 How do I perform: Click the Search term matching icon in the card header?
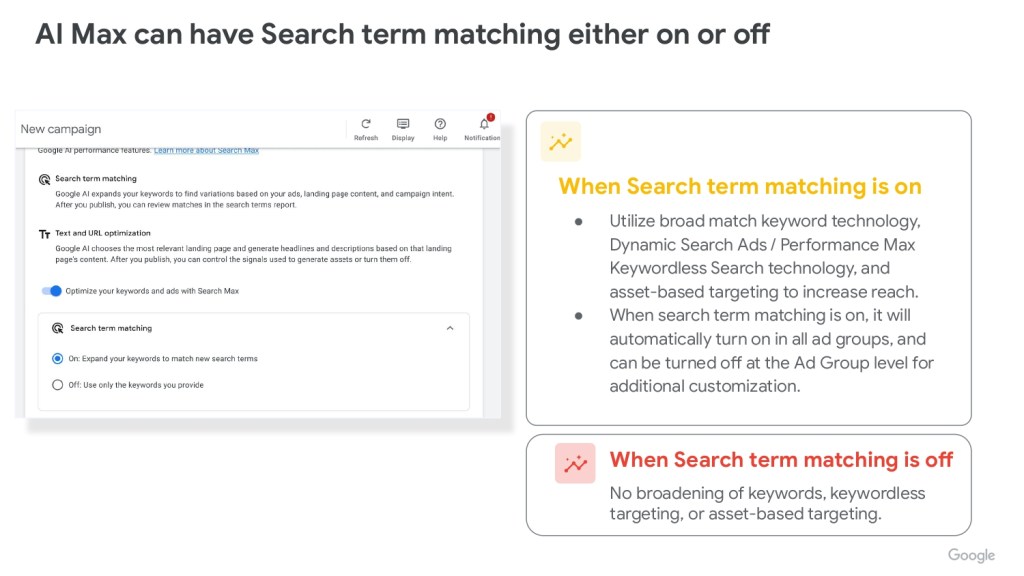pyautogui.click(x=59, y=328)
